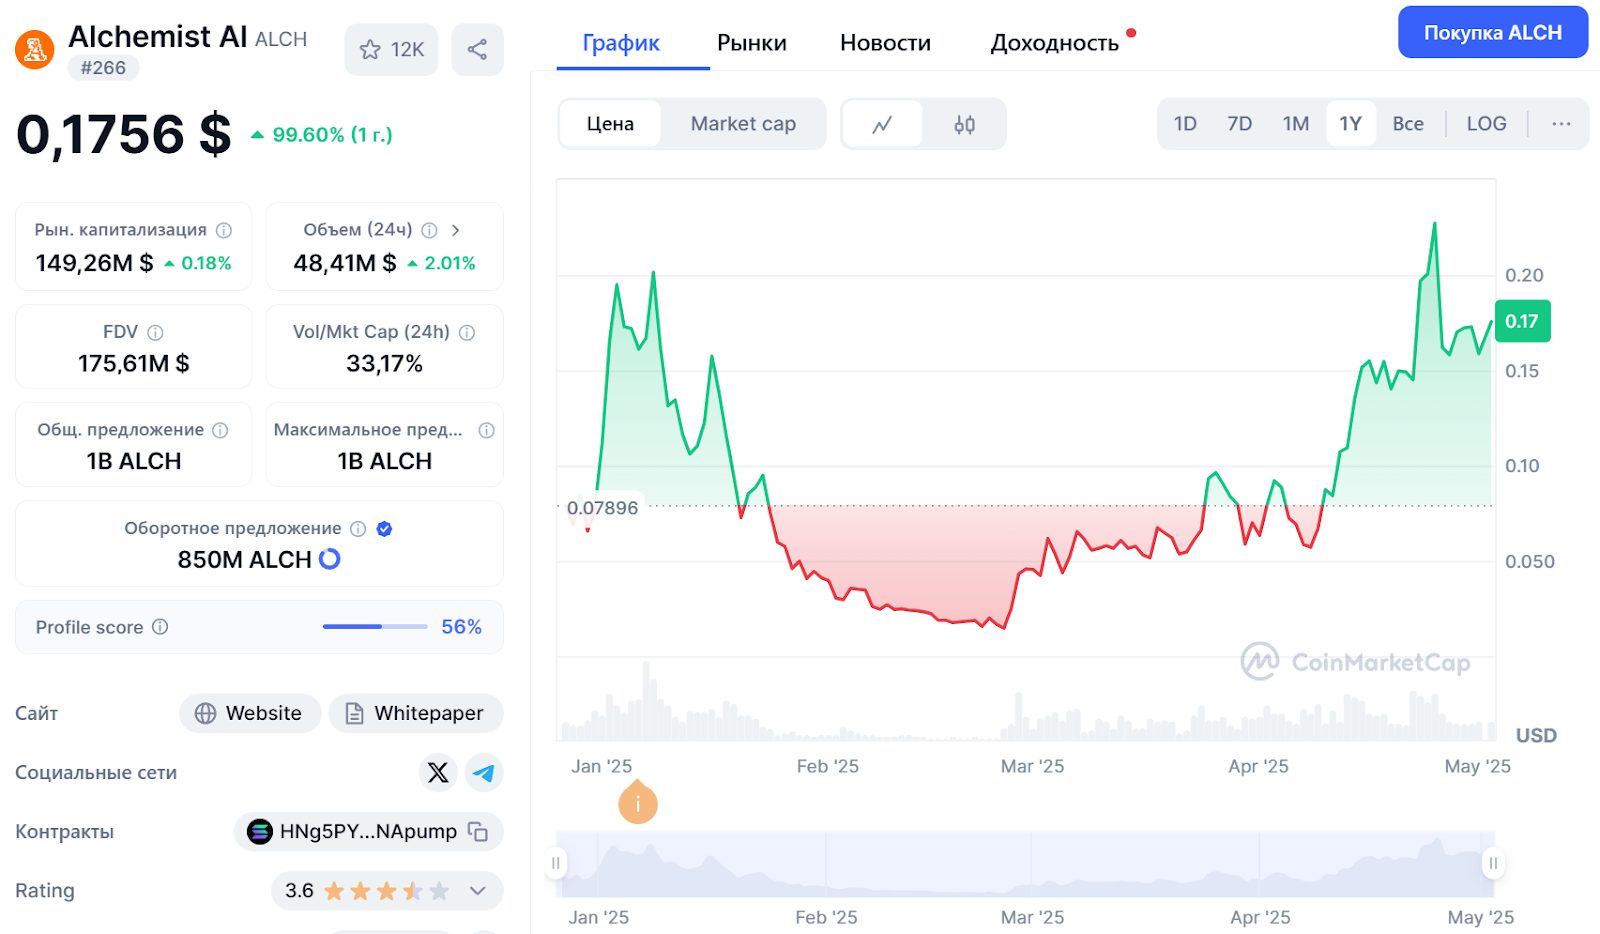Screen dimensions: 1600x934
Task: Click the Alchemist AI coin logo
Action: coord(35,49)
